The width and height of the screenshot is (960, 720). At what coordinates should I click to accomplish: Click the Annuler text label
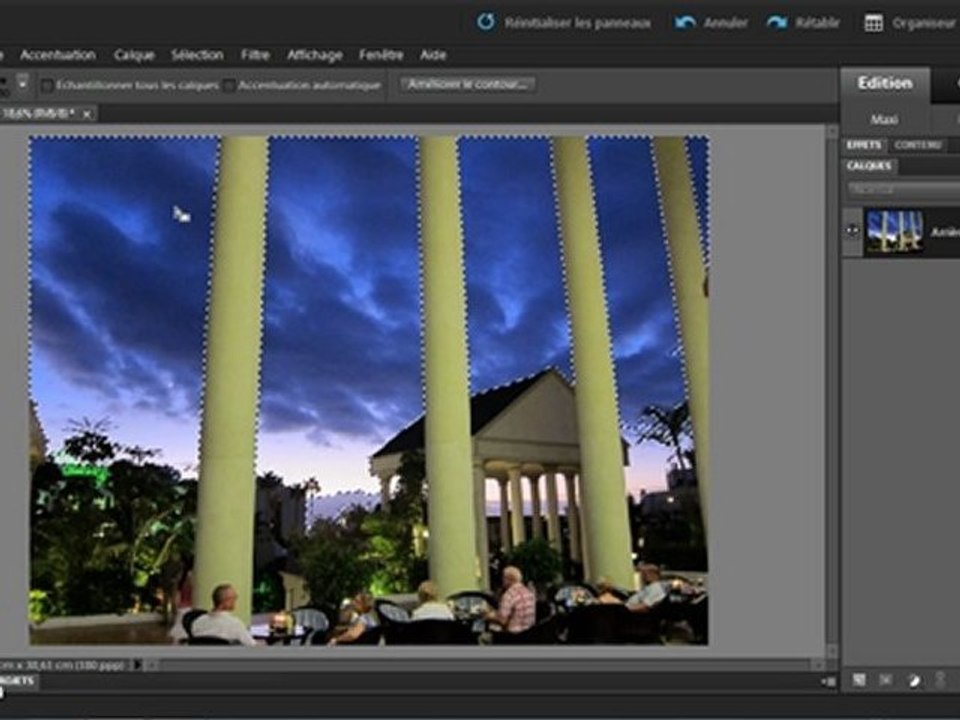coord(726,23)
